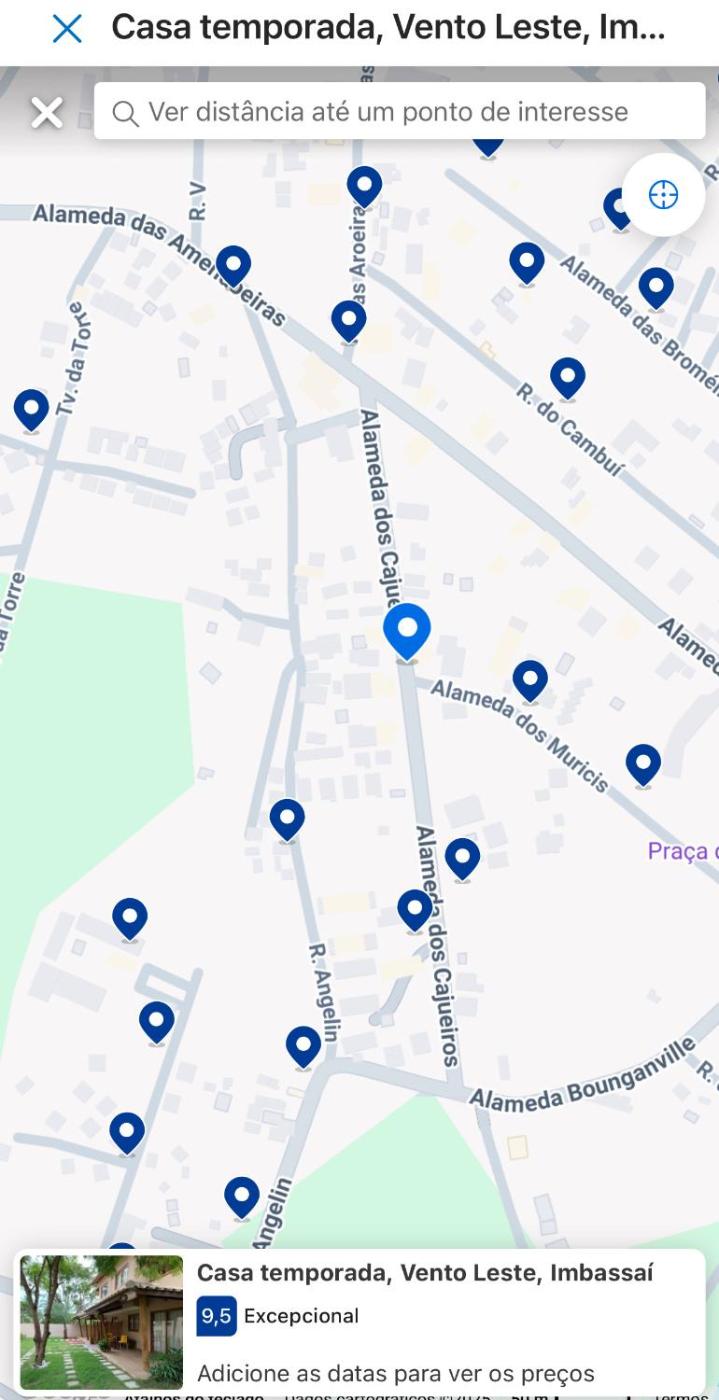719x1400 pixels.
Task: Close the property page with the blue X
Action: point(67,29)
